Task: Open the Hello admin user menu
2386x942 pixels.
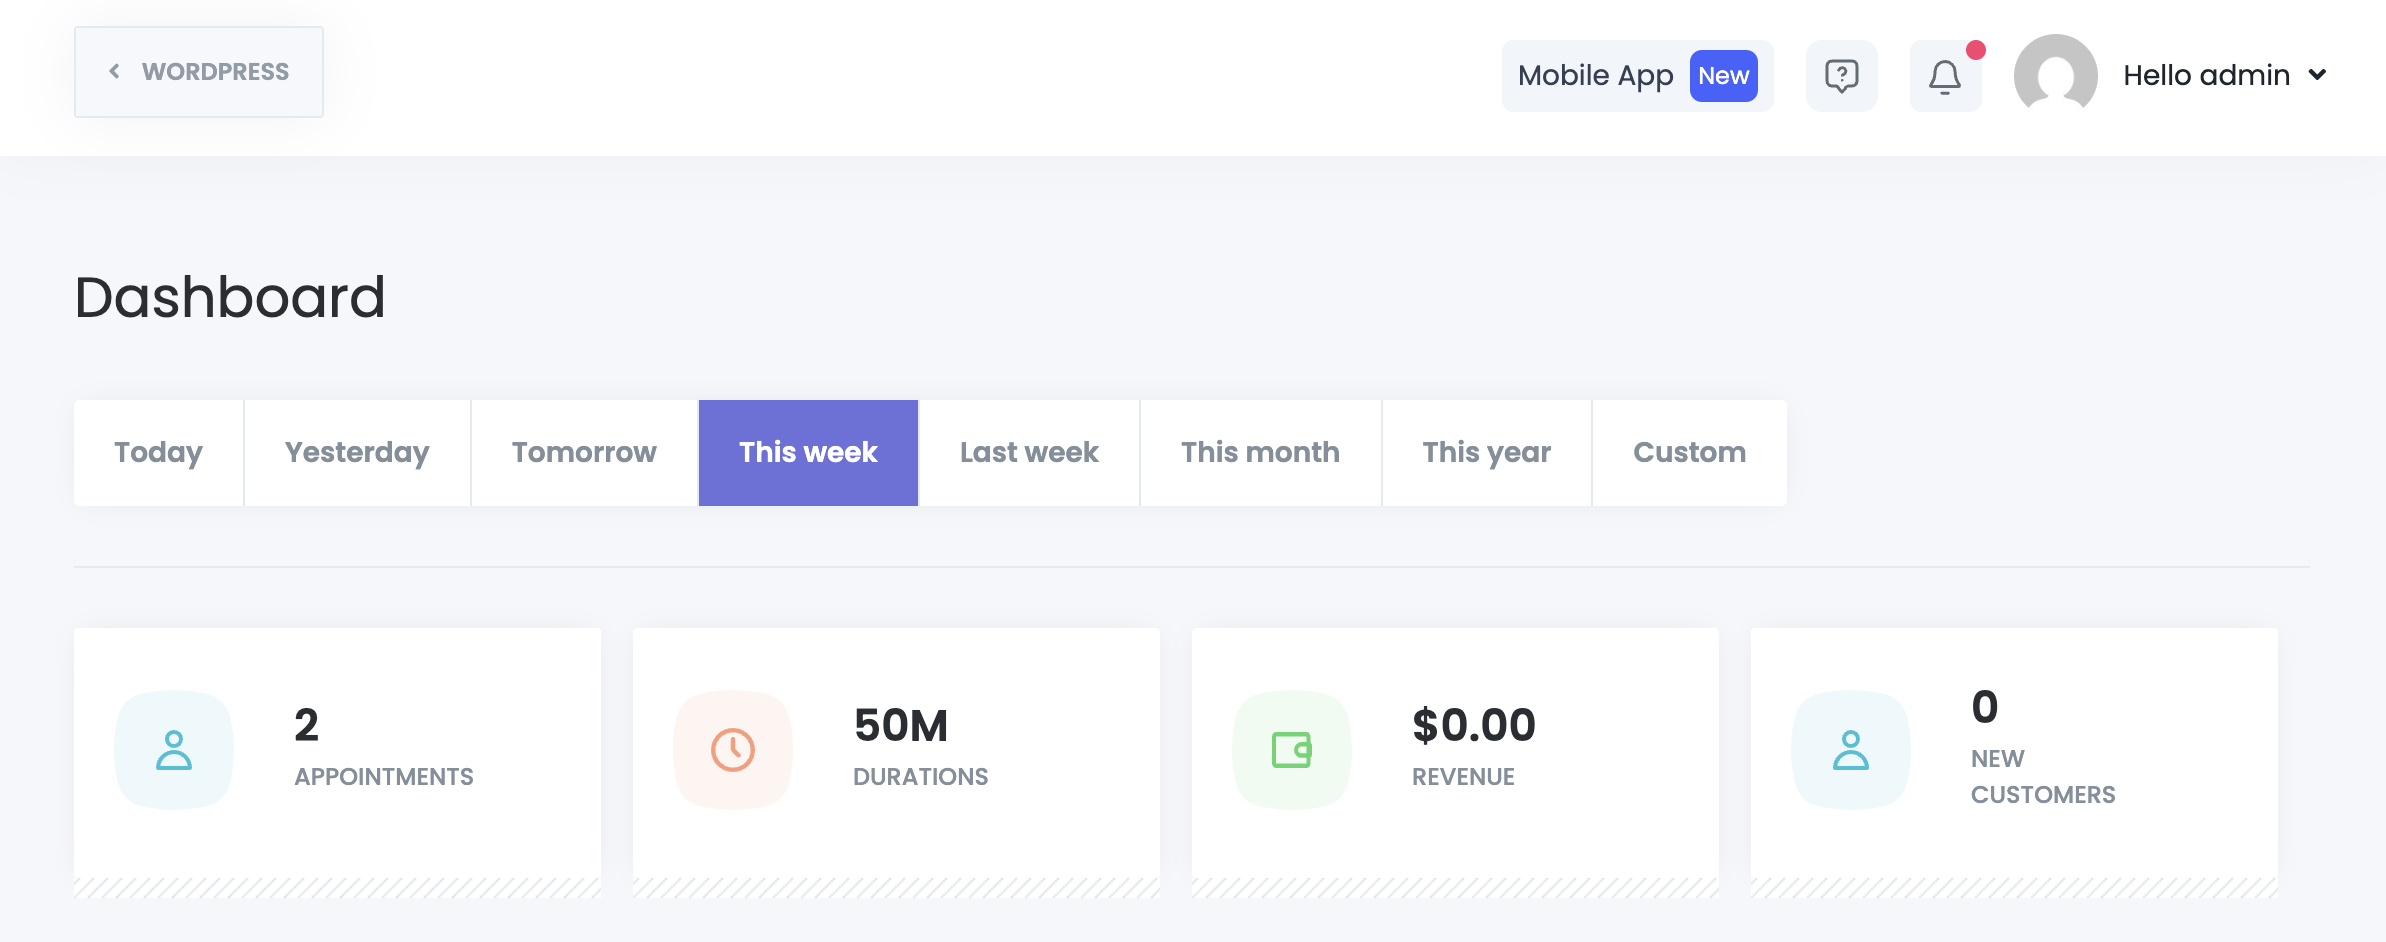Action: coord(2206,75)
